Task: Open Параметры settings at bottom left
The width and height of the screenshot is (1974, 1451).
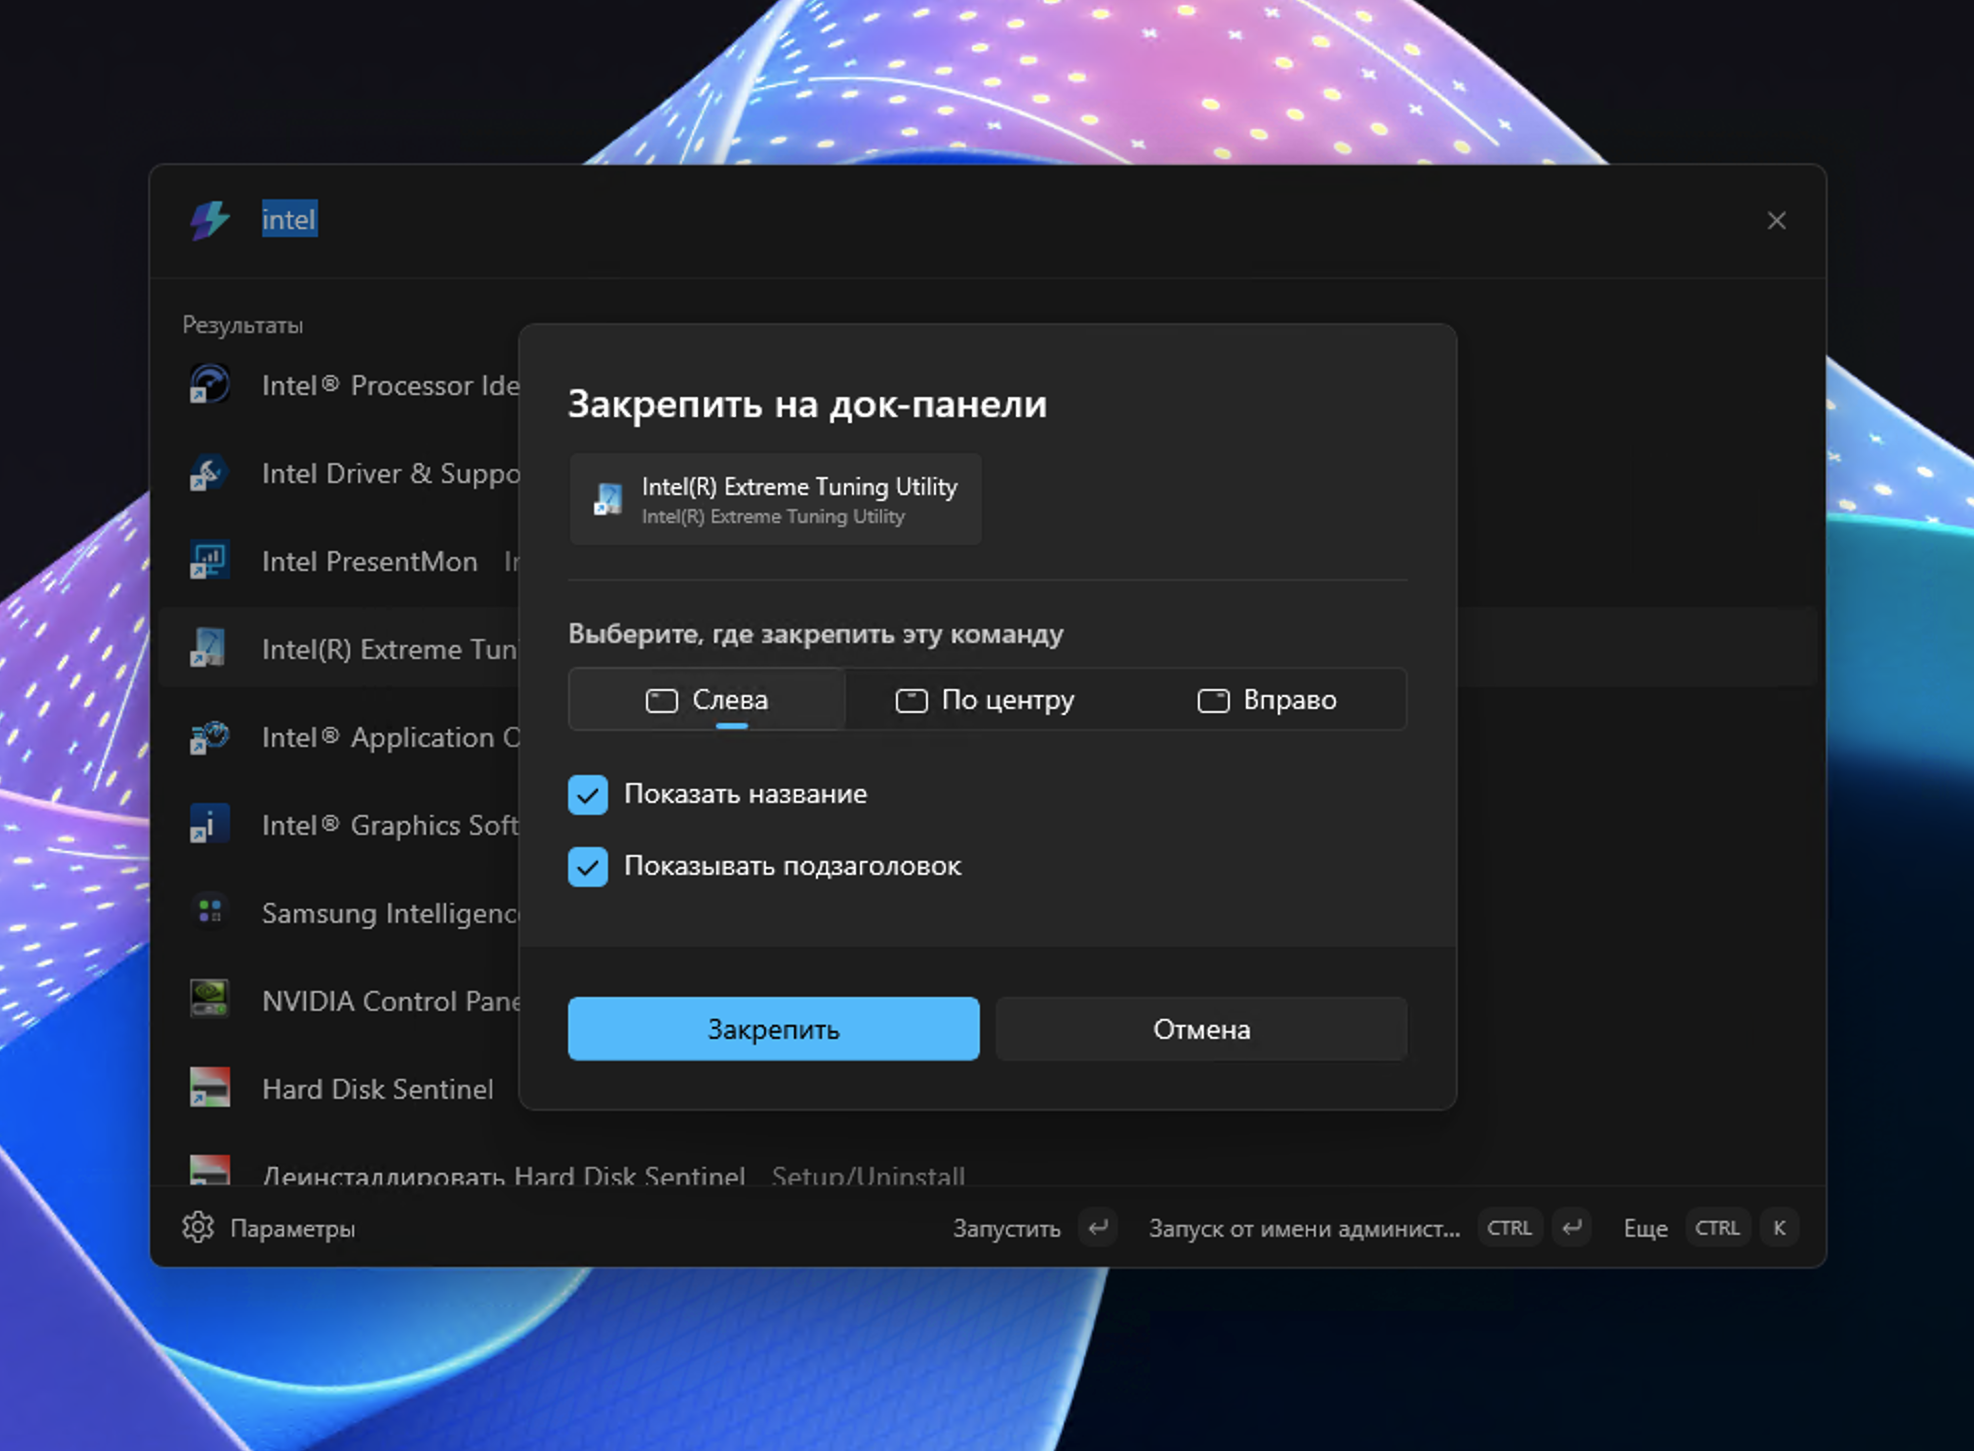Action: click(x=269, y=1228)
